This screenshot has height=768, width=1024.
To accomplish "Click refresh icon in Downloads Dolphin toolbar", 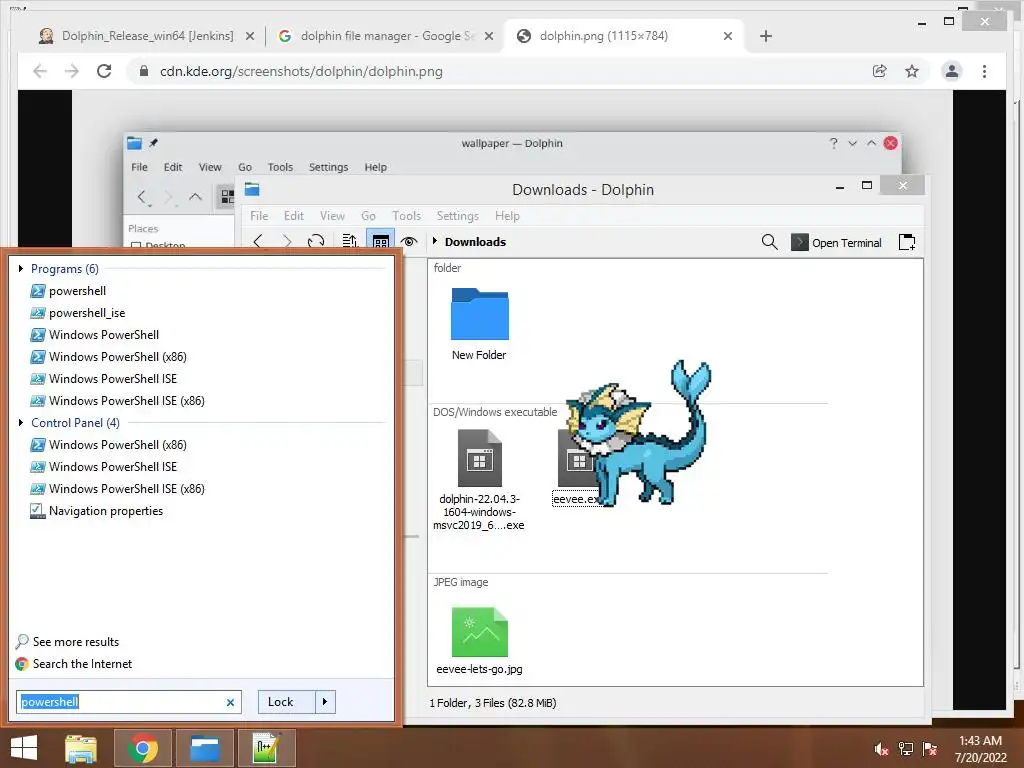I will coord(316,242).
